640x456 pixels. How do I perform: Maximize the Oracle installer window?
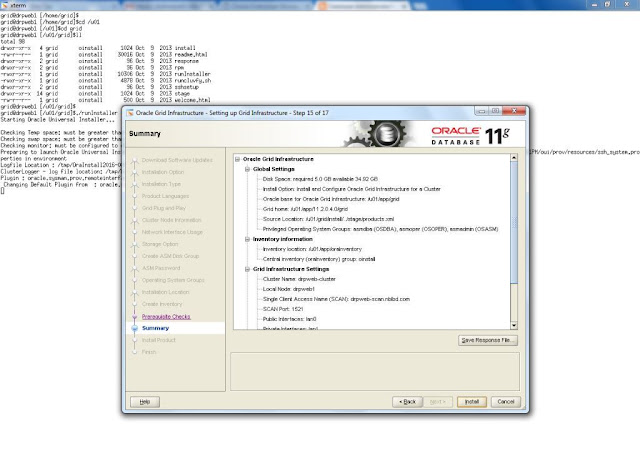[496, 111]
